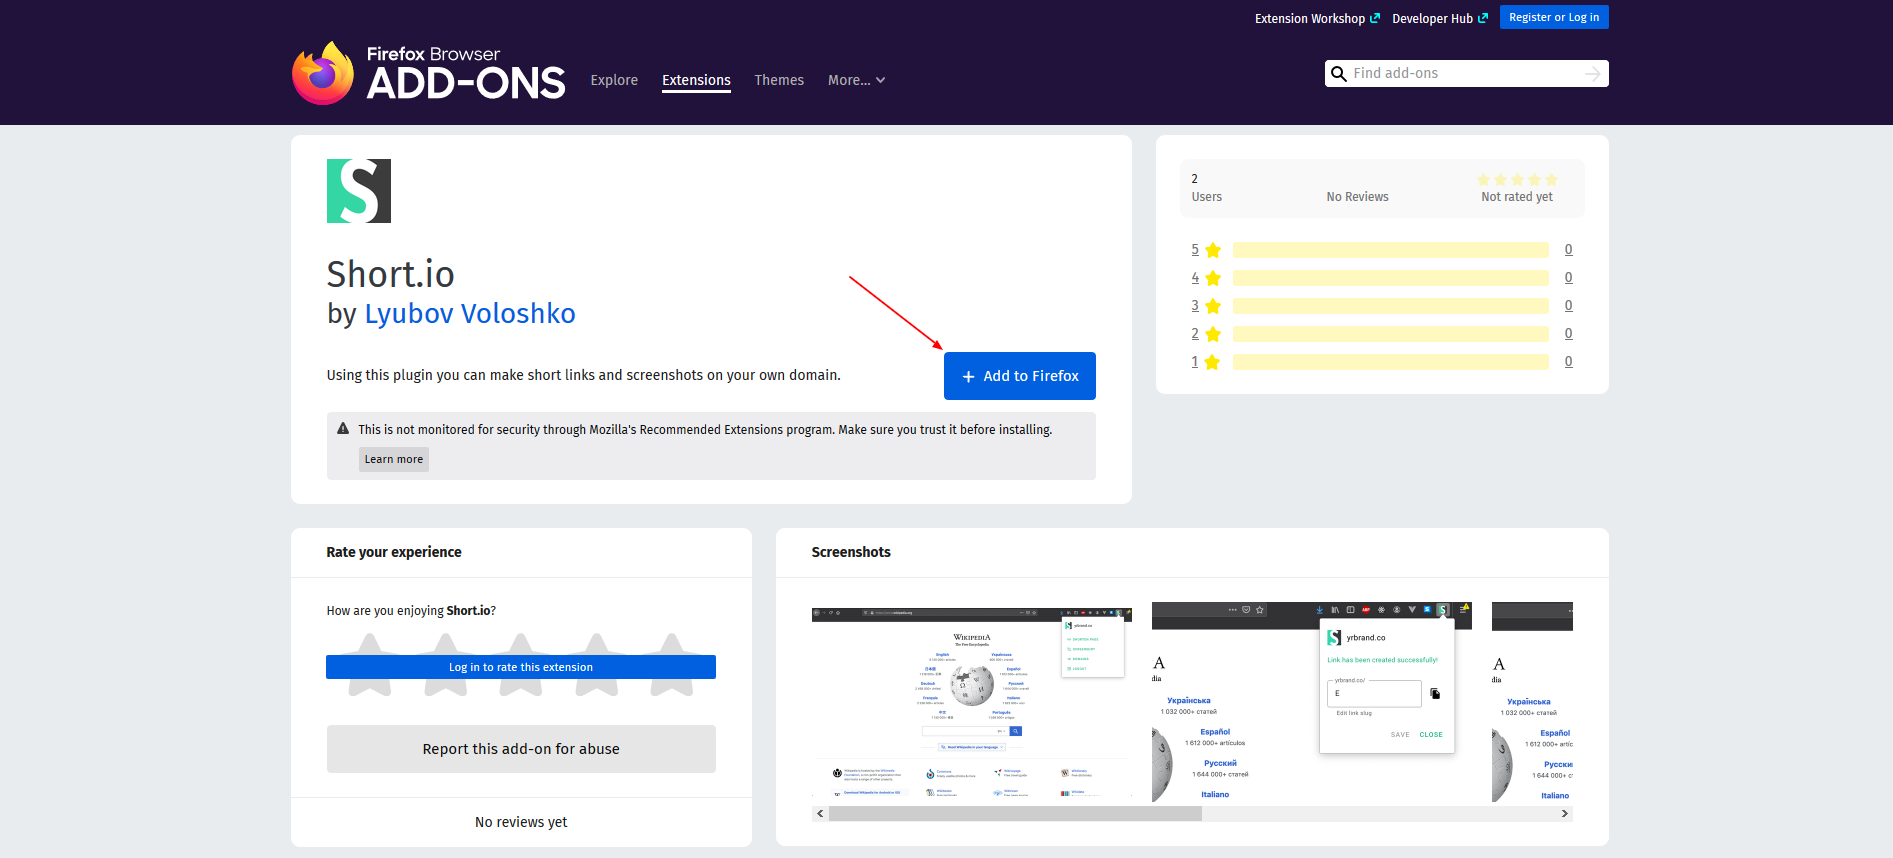Submit search with the arrow icon
The width and height of the screenshot is (1893, 858).
tap(1592, 74)
